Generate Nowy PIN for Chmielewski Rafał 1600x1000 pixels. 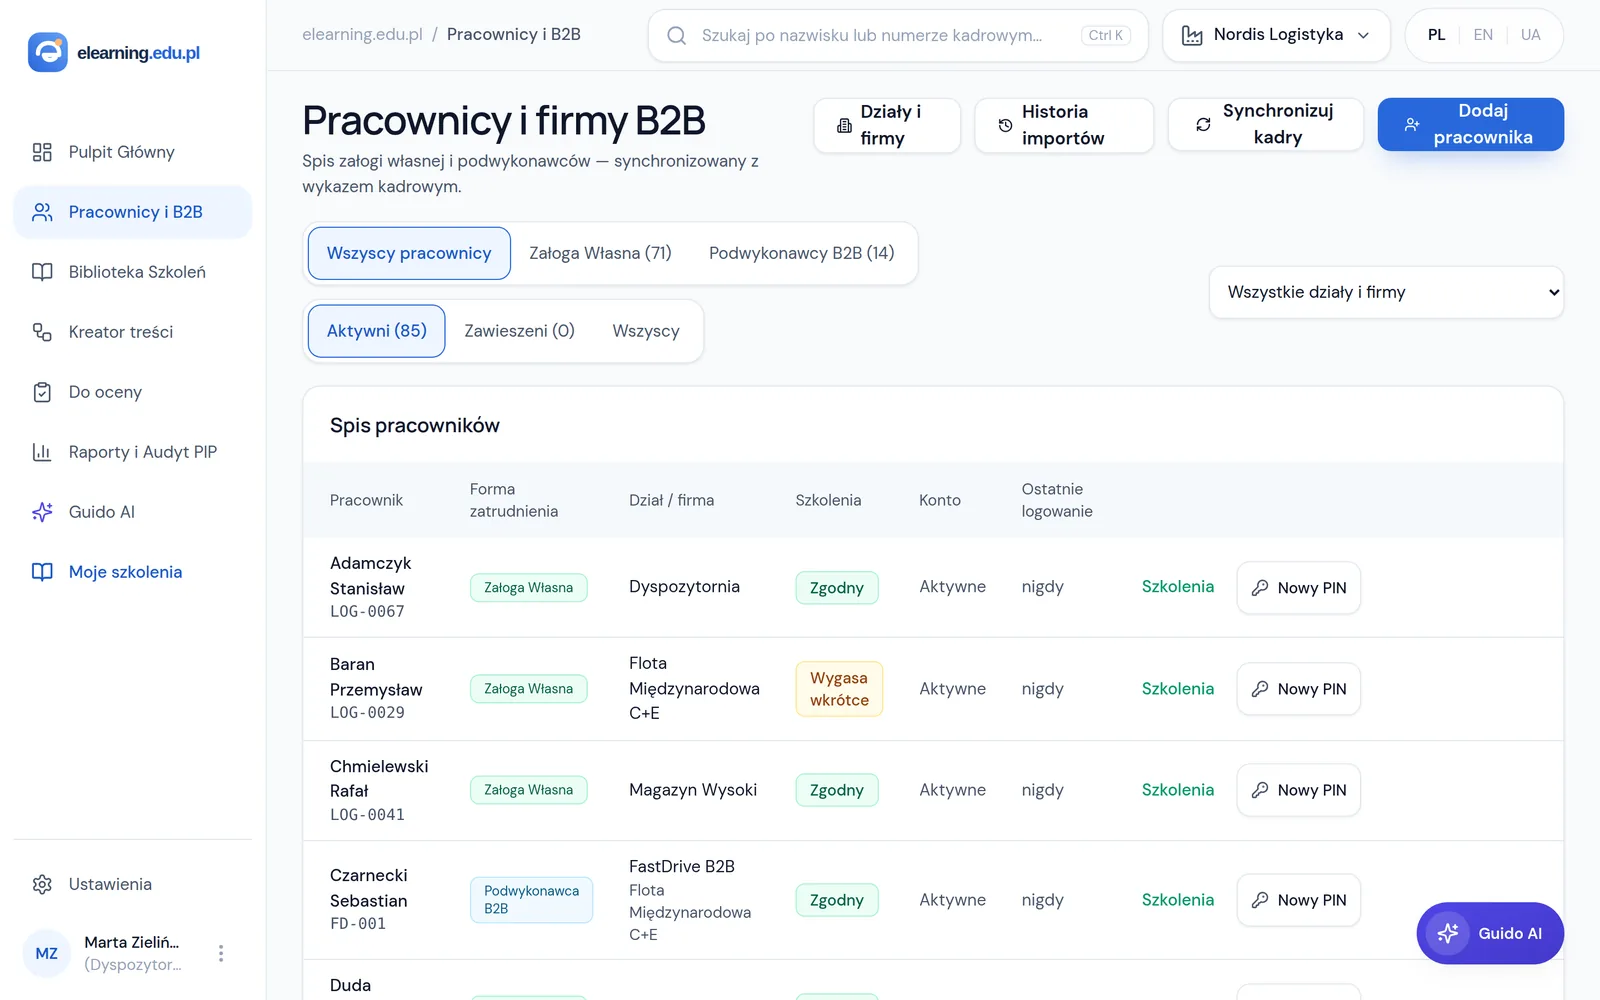(1298, 790)
